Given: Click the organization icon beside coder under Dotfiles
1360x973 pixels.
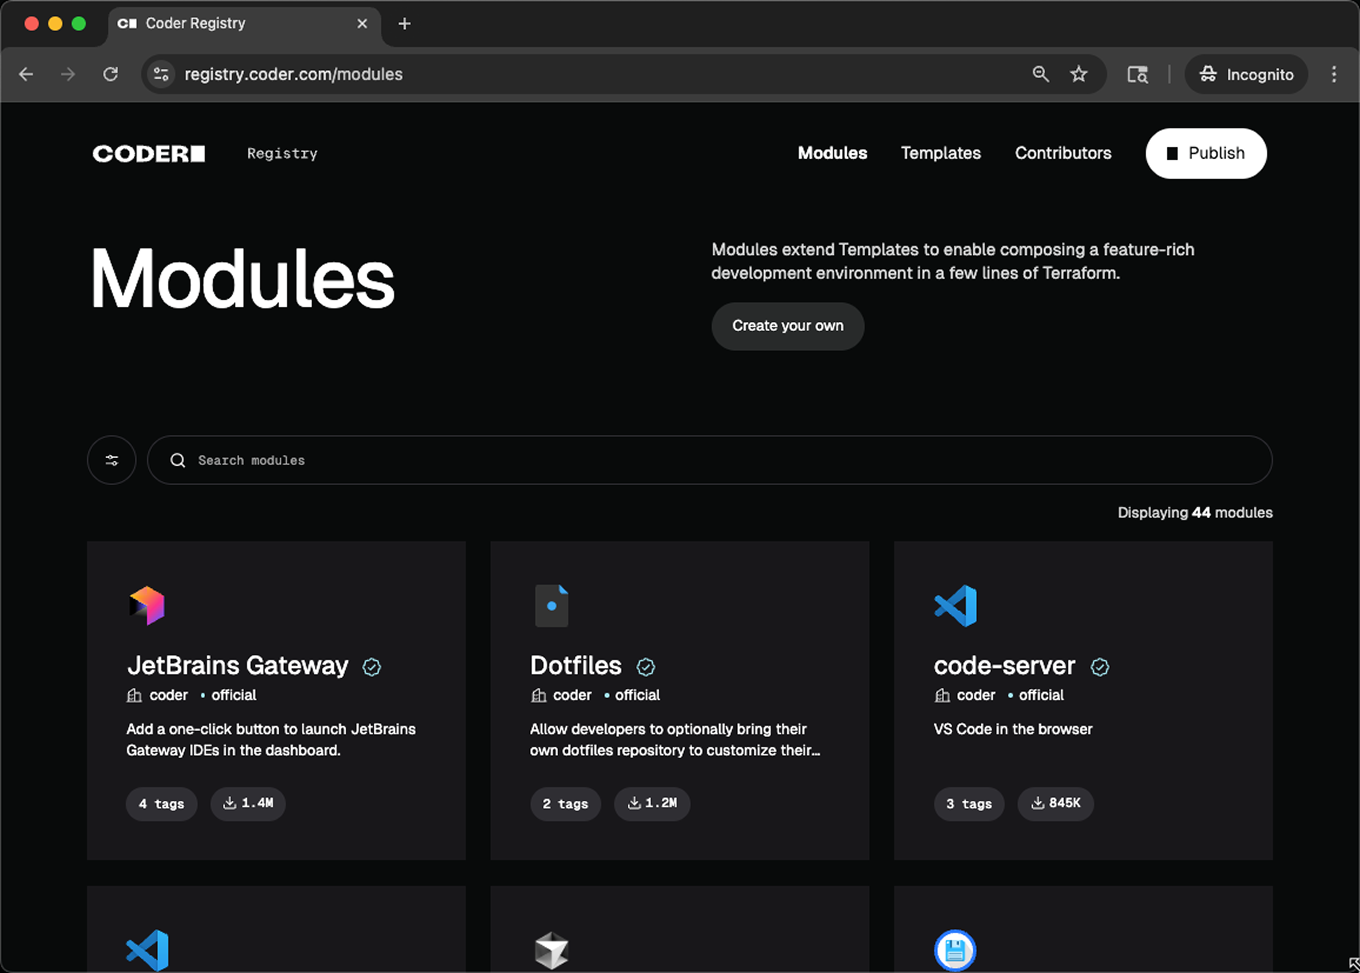Looking at the screenshot, I should [x=538, y=695].
